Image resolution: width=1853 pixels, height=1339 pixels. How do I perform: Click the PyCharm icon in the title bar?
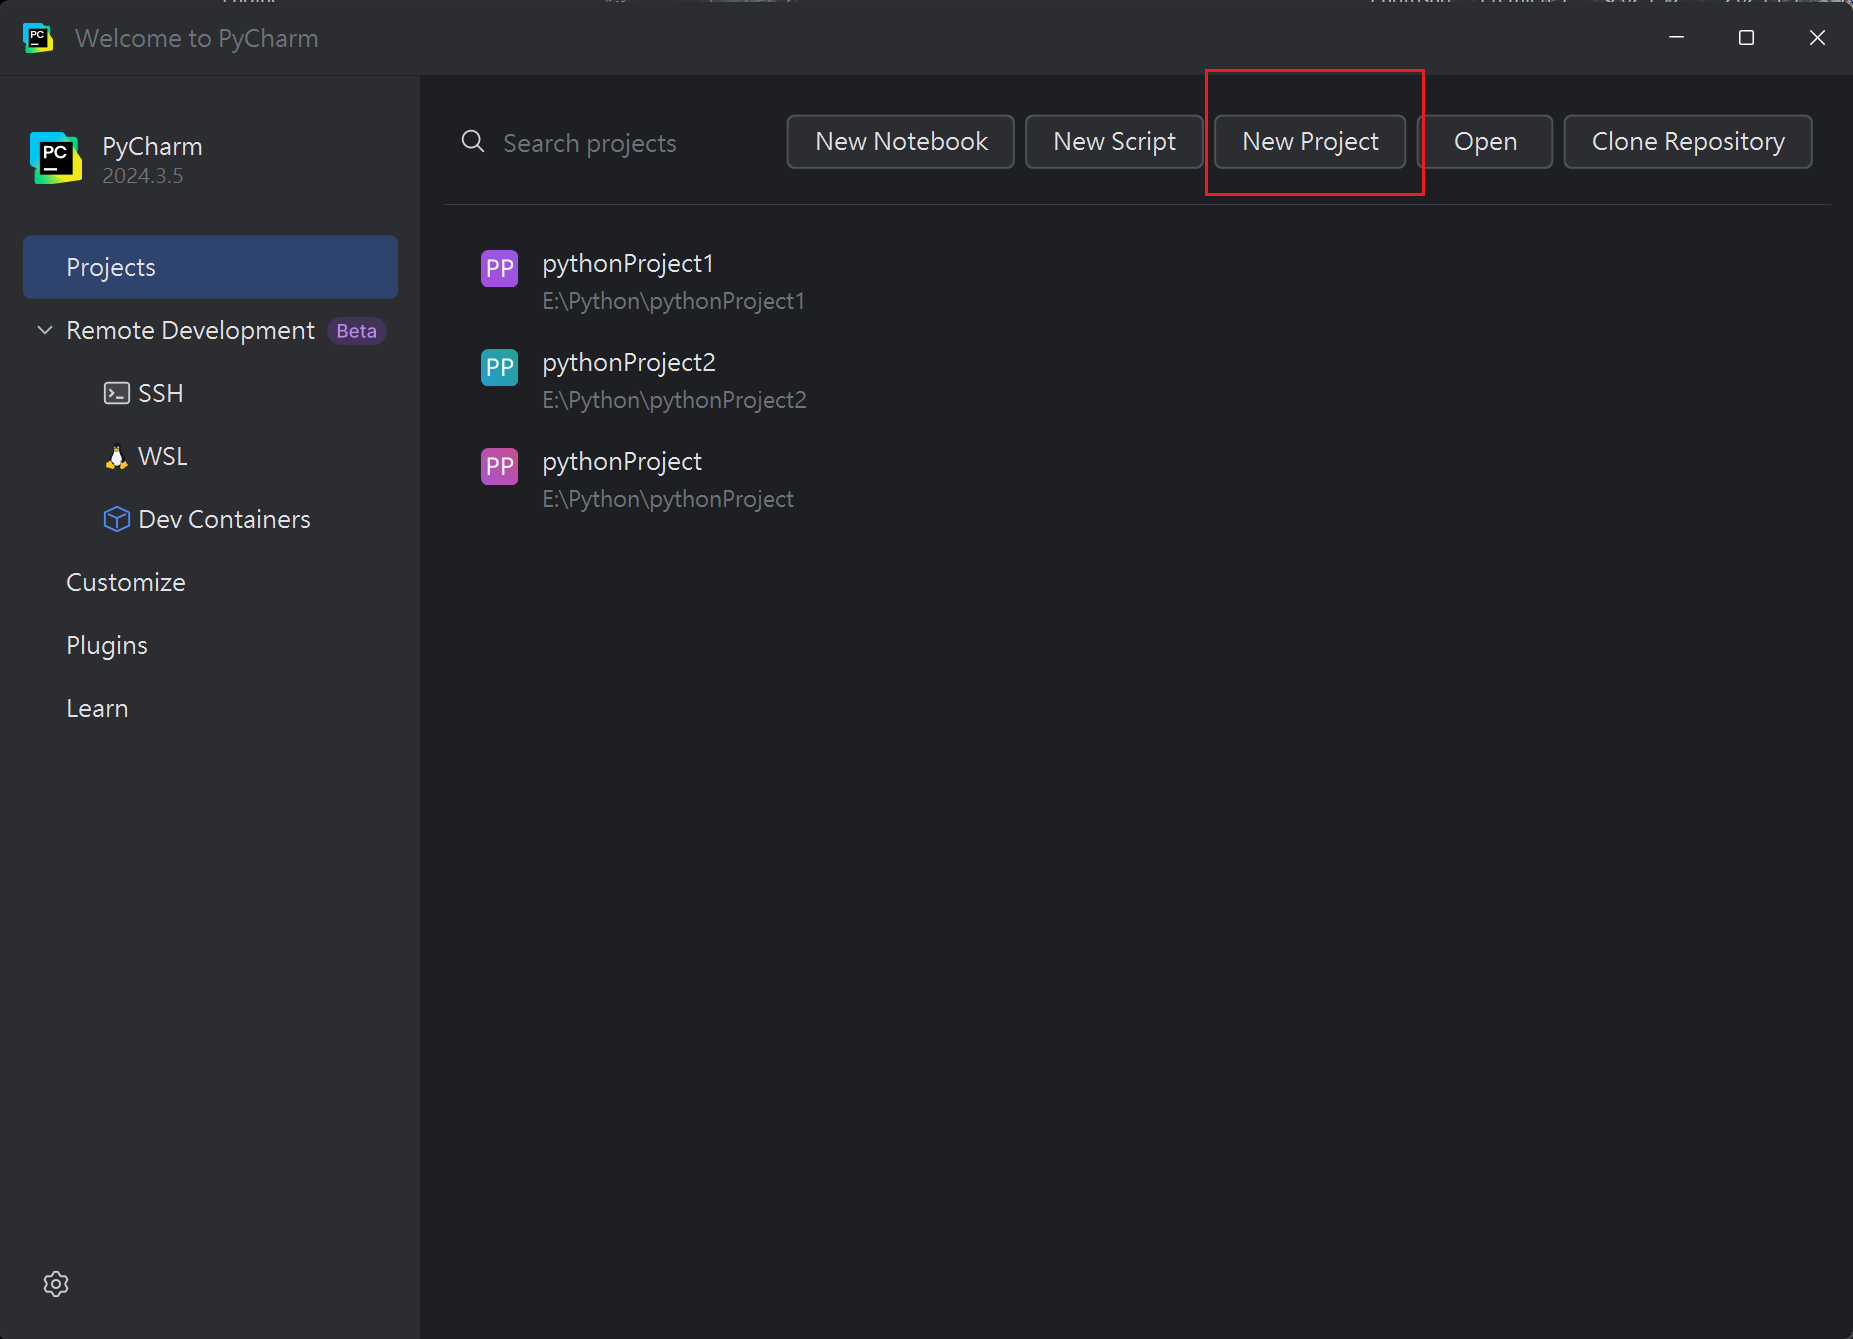tap(38, 38)
